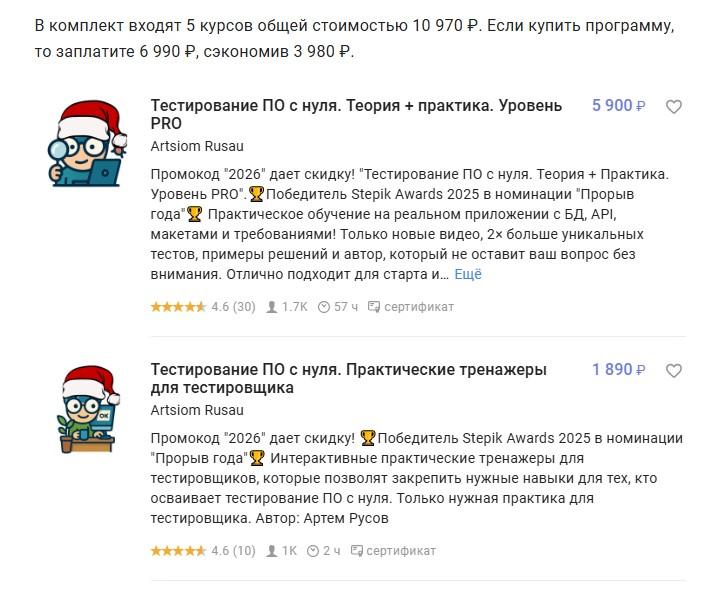Expand description with the "Ещё" link
The height and width of the screenshot is (591, 717).
pos(468,274)
